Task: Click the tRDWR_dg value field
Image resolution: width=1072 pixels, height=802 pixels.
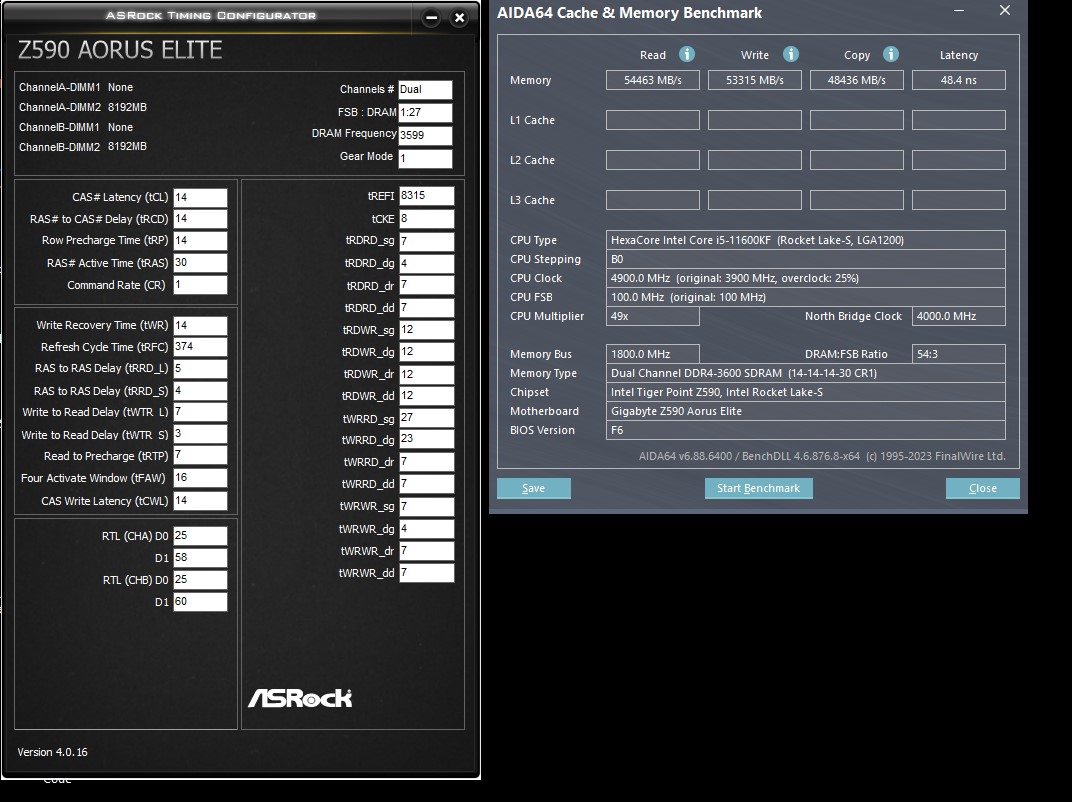Action: (427, 351)
